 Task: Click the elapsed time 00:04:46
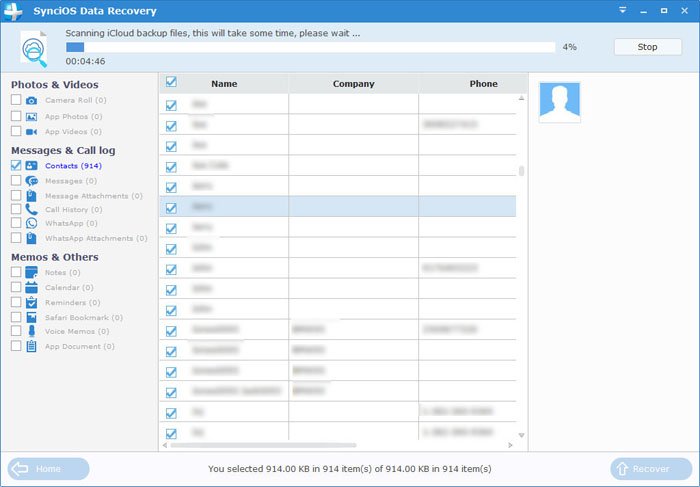tap(85, 61)
